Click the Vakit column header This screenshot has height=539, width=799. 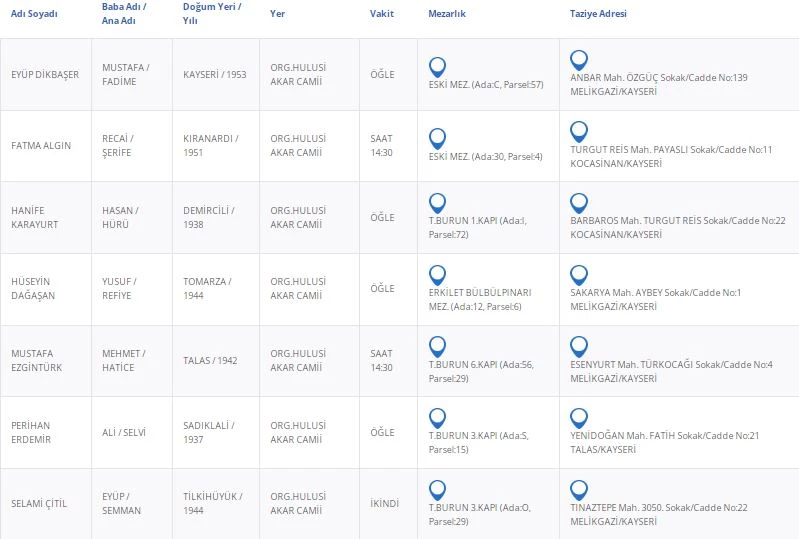381,14
